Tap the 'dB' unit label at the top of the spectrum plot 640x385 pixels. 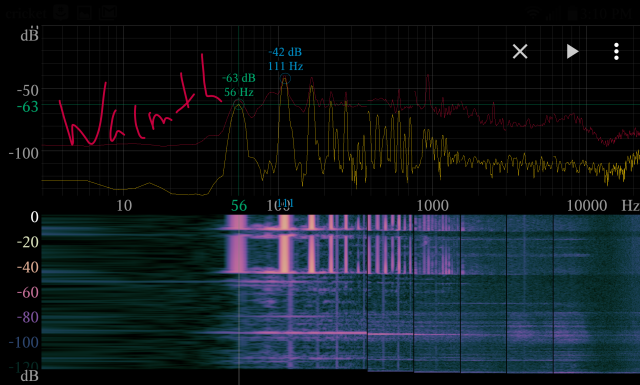[29, 36]
